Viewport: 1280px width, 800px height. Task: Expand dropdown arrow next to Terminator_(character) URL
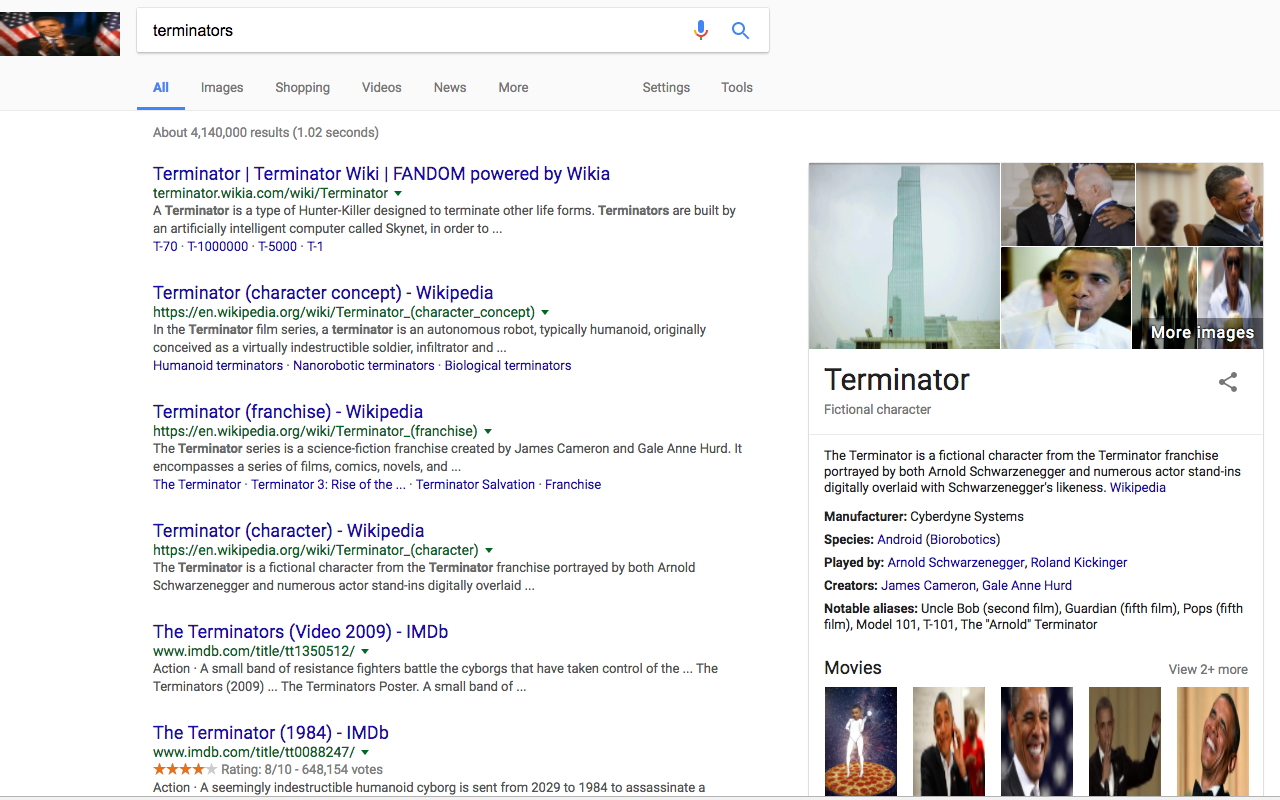pos(489,551)
